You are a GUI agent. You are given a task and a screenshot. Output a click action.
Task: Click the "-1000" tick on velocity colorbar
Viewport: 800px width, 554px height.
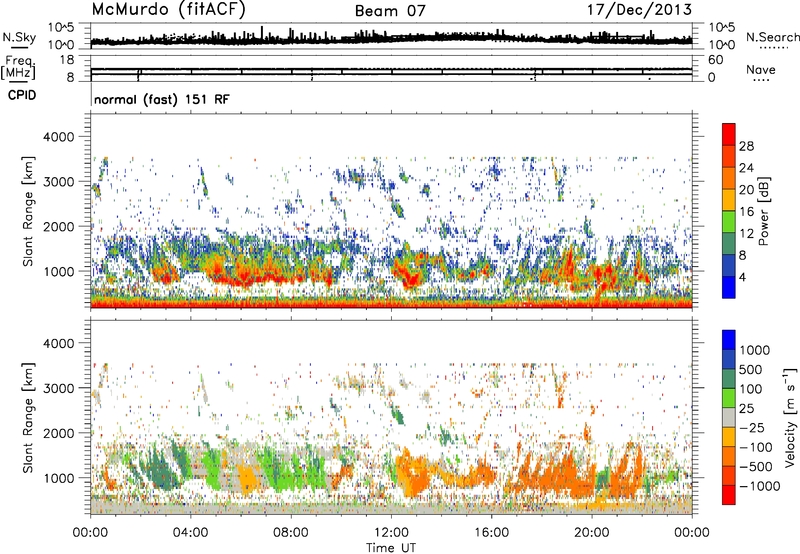pos(759,486)
